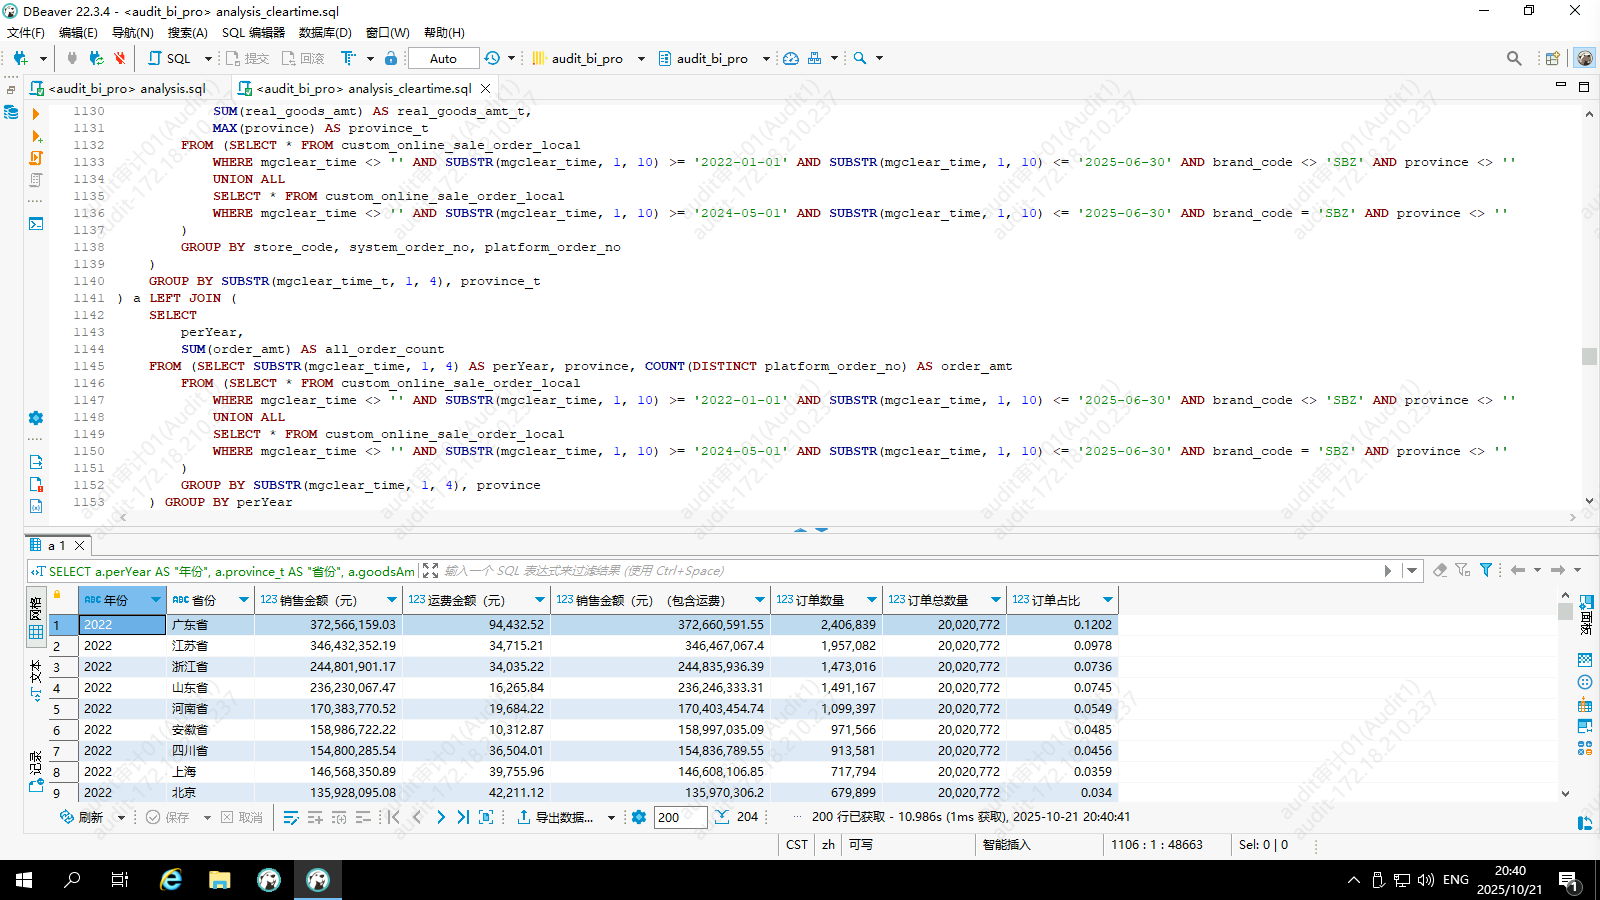Click the SQL editor vertical scrollbar thumb
Image resolution: width=1600 pixels, height=900 pixels.
[x=1589, y=356]
